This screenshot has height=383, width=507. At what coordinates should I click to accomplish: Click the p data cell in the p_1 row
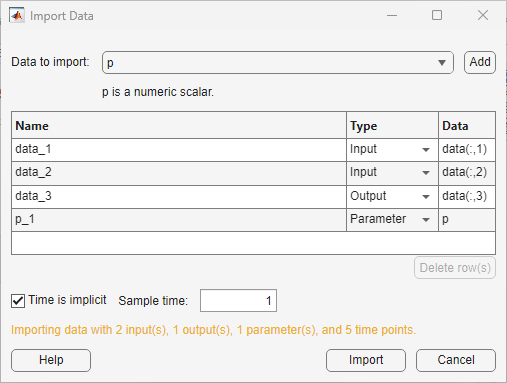467,220
